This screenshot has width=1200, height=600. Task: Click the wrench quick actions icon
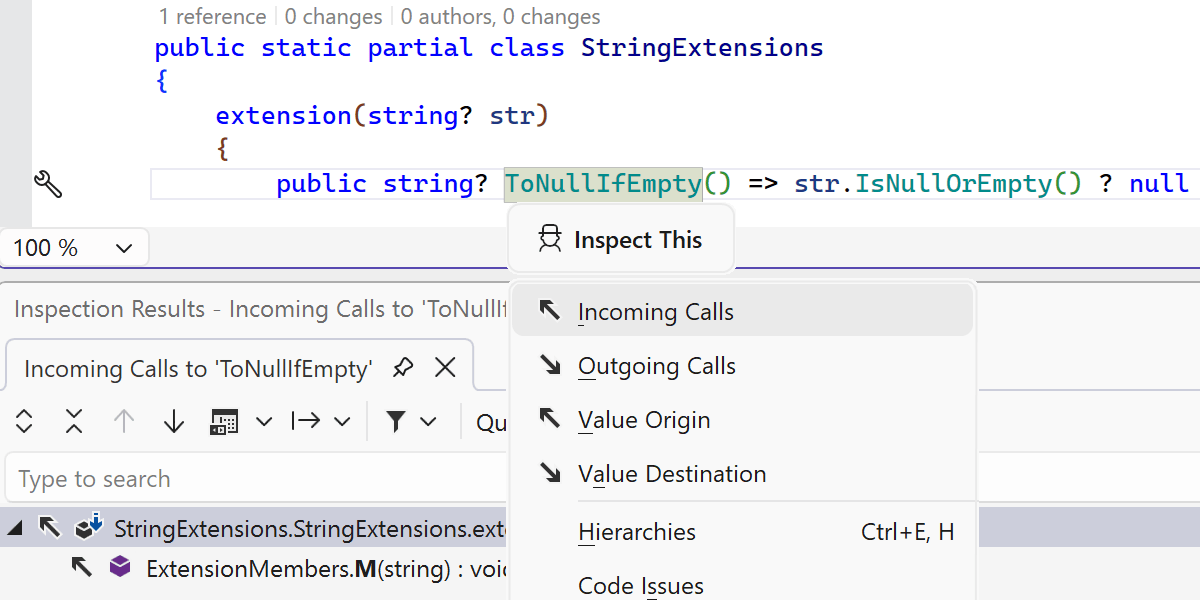48,184
